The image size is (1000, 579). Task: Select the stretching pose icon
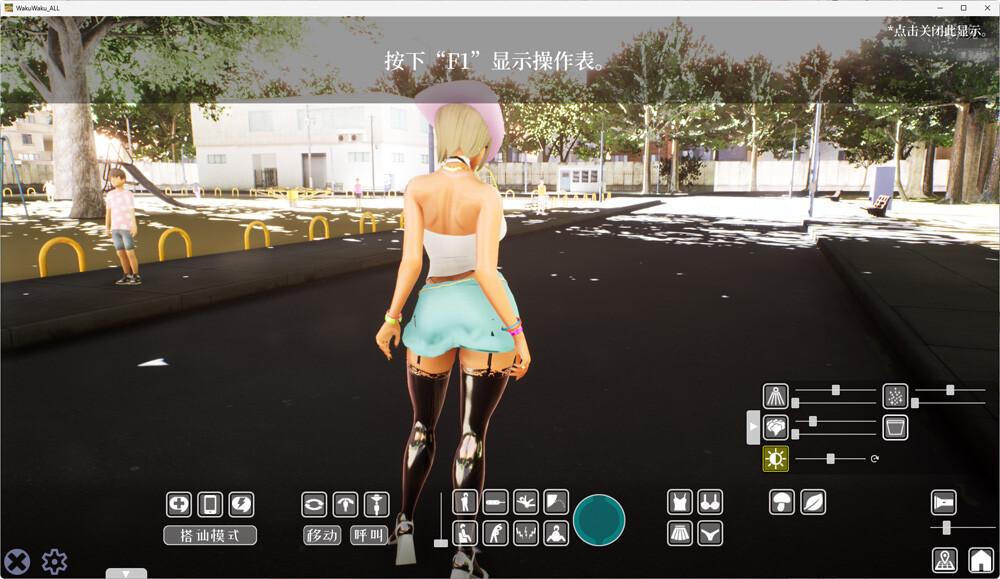tap(496, 533)
